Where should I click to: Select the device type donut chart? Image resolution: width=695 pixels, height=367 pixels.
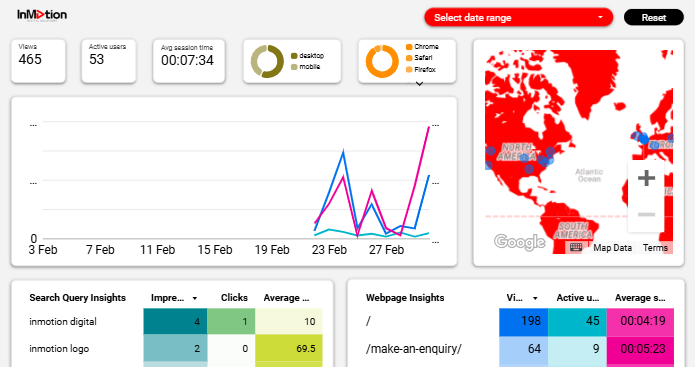click(267, 61)
